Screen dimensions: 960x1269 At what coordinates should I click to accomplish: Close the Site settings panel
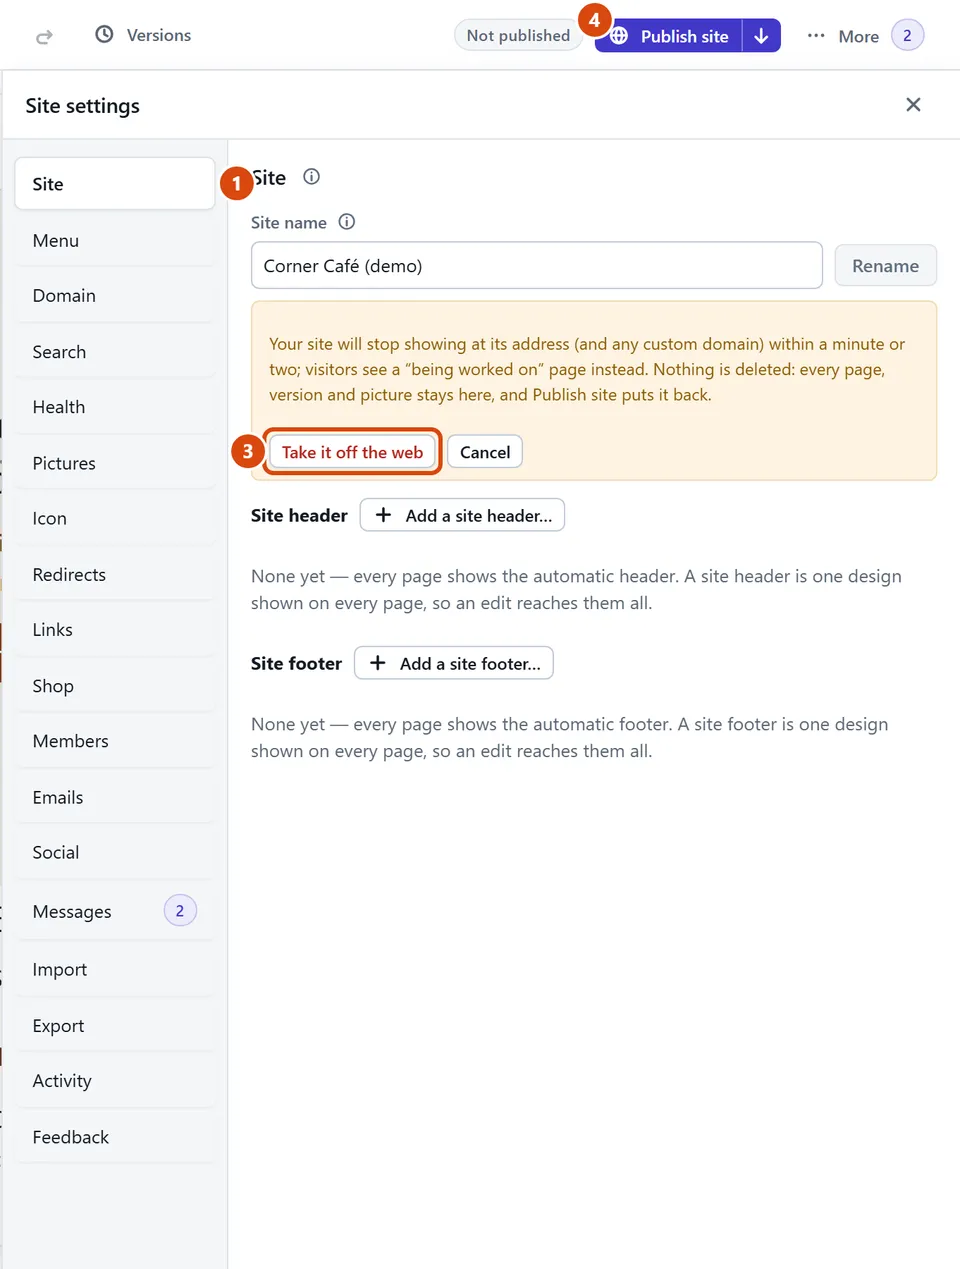click(x=913, y=105)
